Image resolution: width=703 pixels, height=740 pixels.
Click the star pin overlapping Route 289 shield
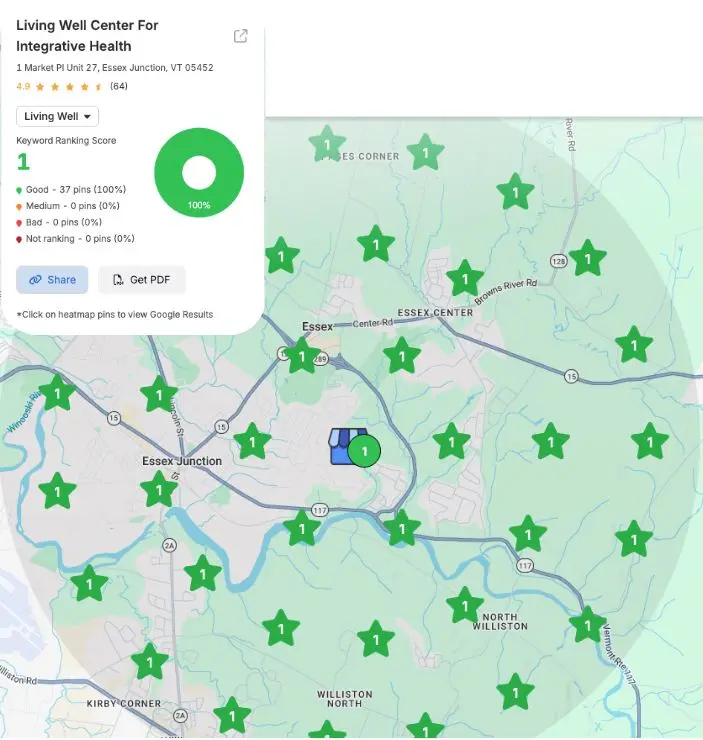tap(302, 356)
